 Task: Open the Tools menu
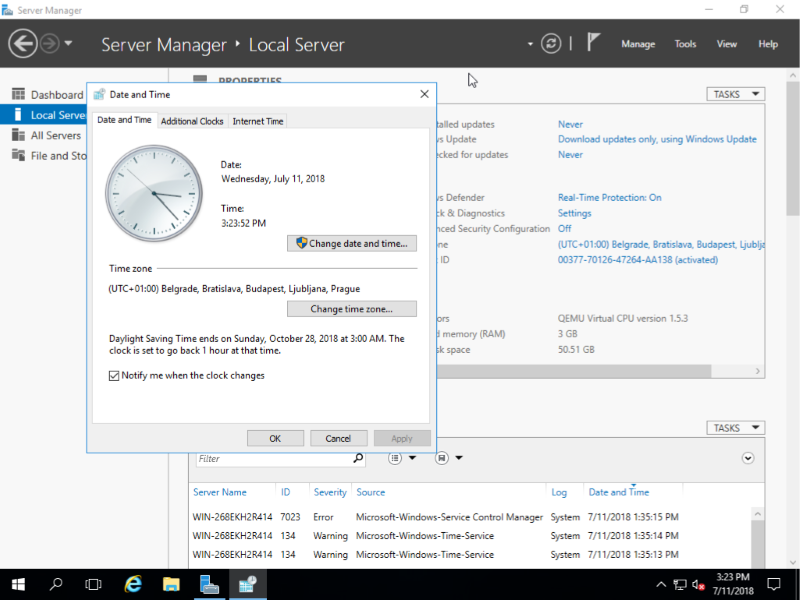click(x=685, y=44)
